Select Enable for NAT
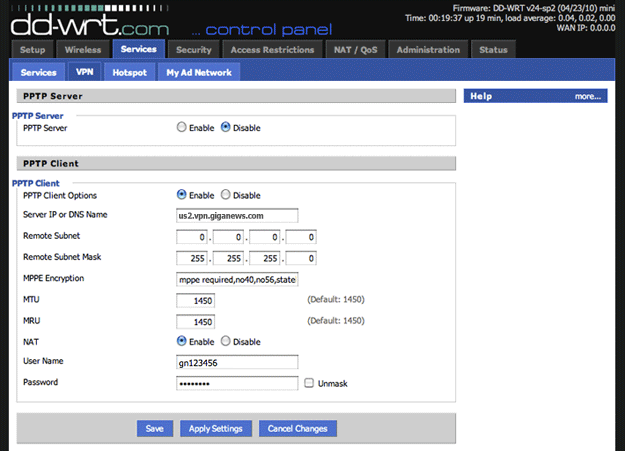625x451 pixels. [181, 341]
